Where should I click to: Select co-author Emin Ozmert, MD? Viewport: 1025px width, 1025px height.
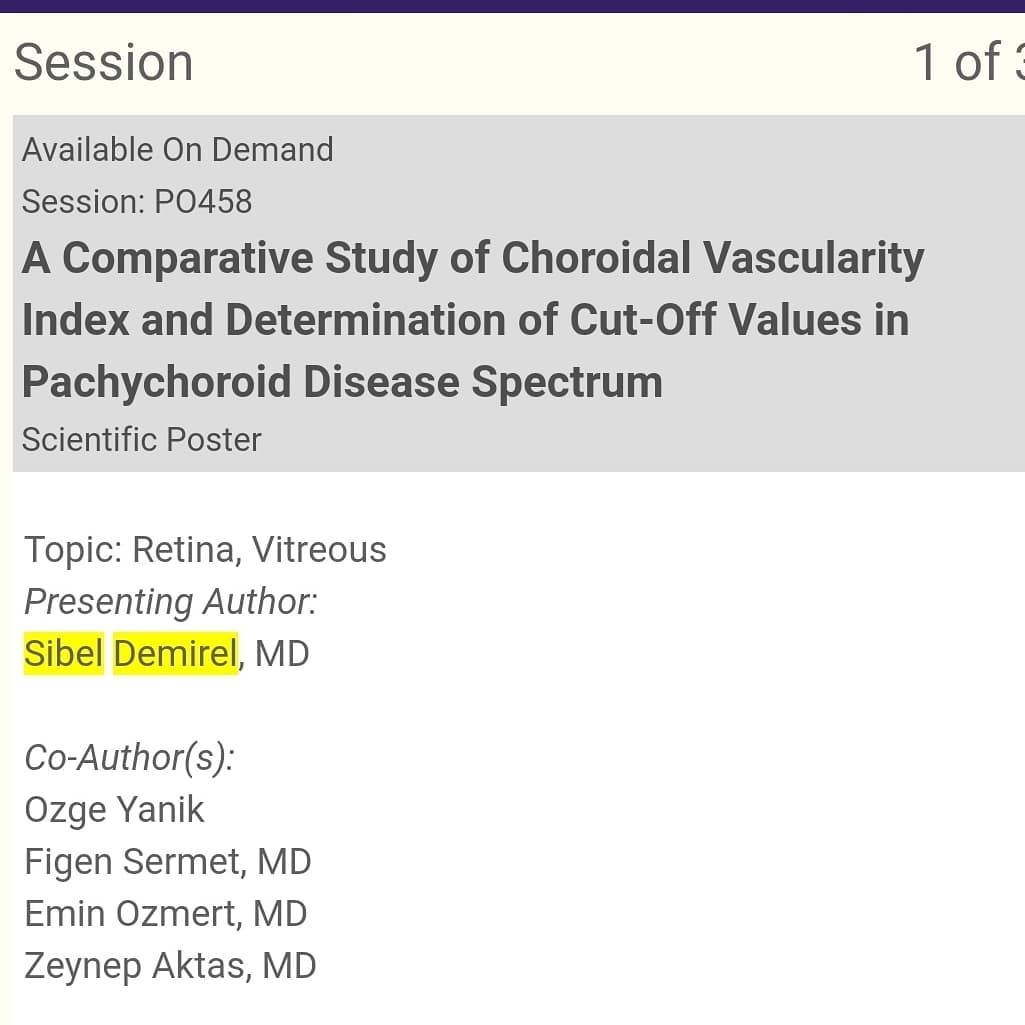pos(165,913)
